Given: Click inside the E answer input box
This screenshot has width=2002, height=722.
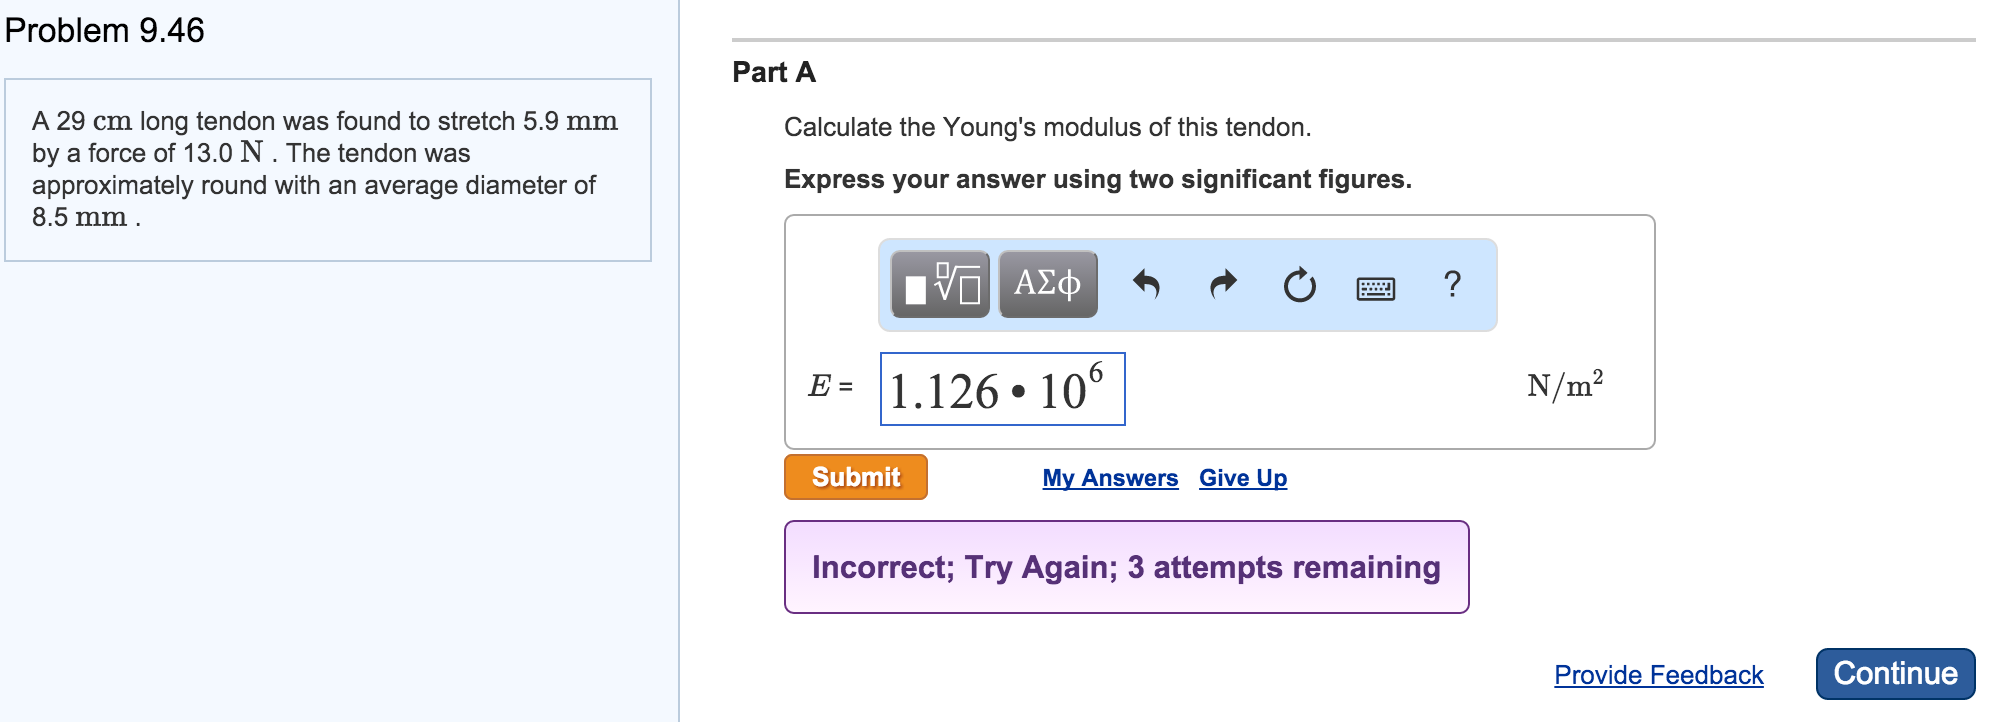Looking at the screenshot, I should [x=1003, y=389].
